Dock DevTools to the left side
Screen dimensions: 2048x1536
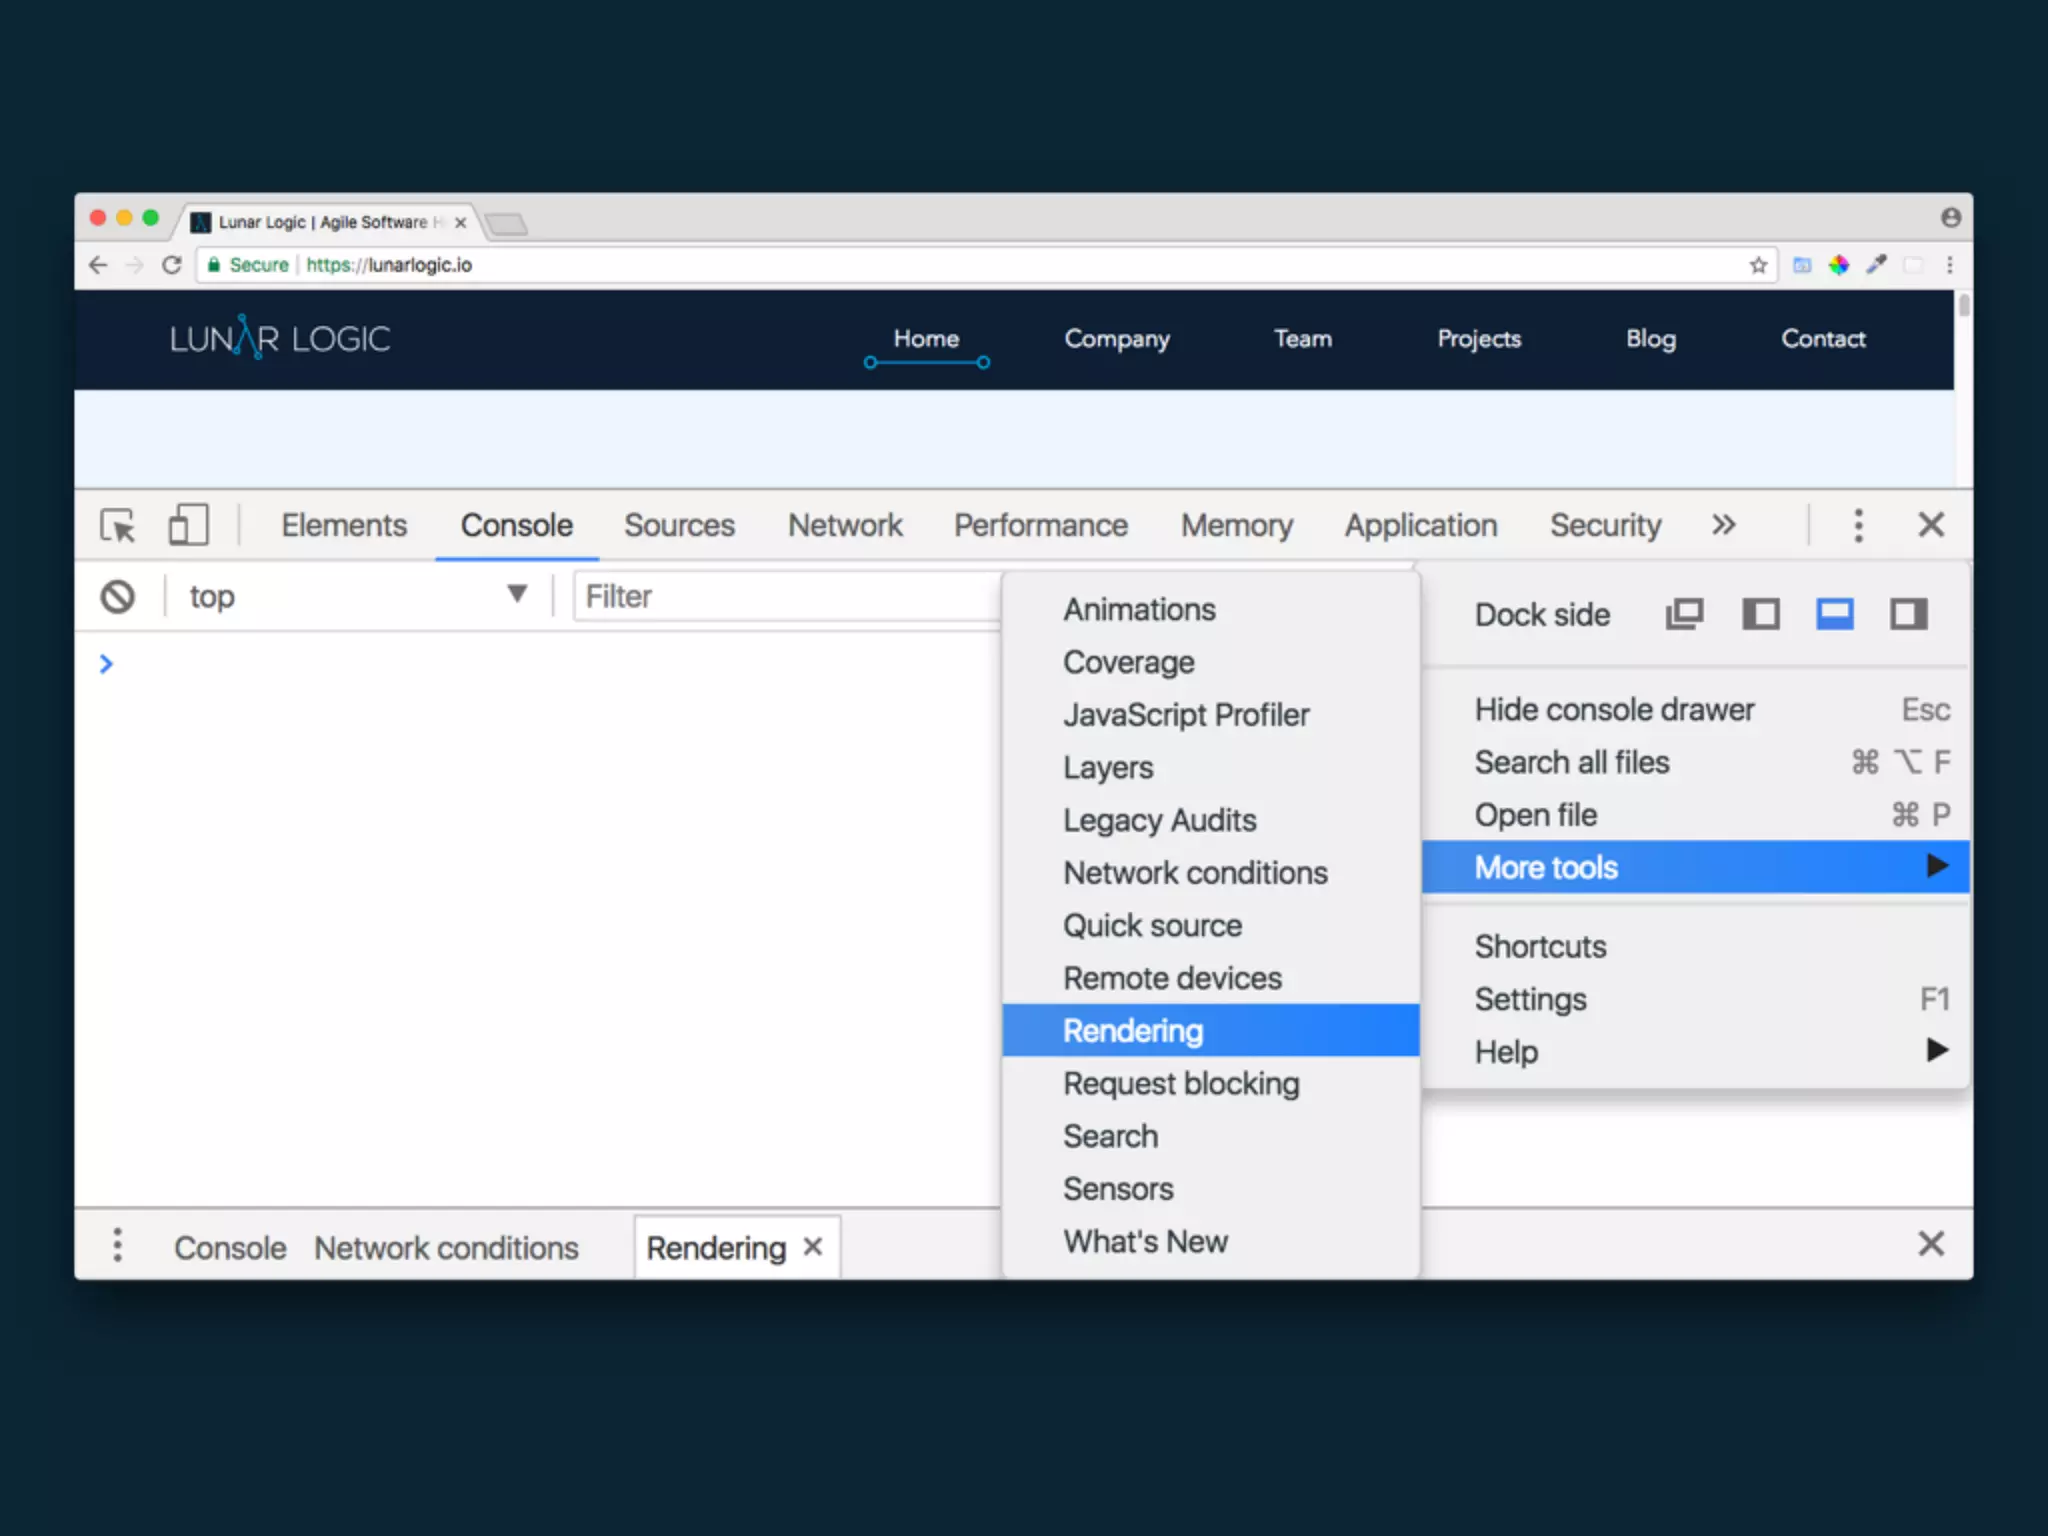1760,614
